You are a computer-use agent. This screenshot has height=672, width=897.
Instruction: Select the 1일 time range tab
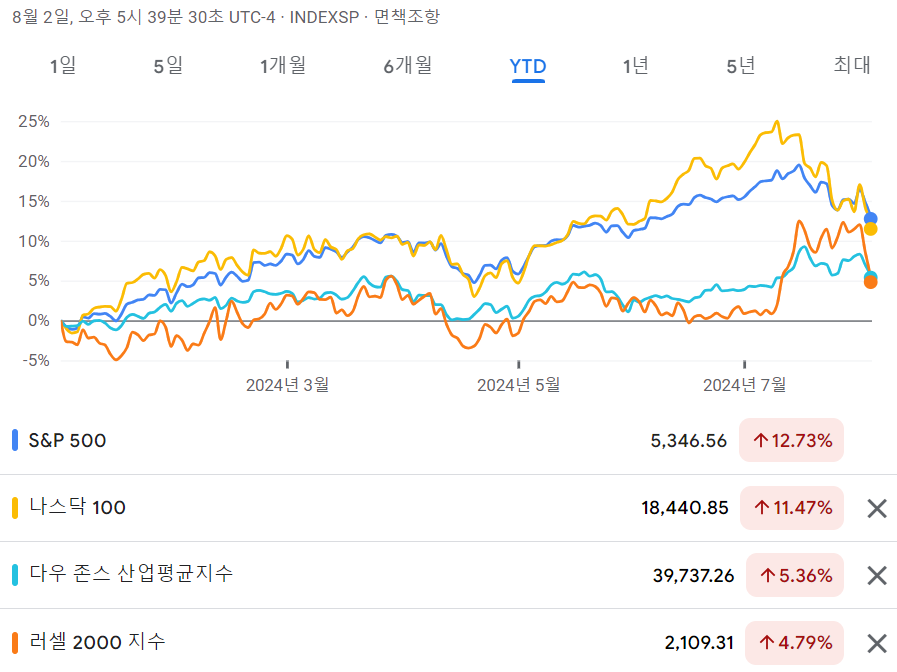pos(63,66)
